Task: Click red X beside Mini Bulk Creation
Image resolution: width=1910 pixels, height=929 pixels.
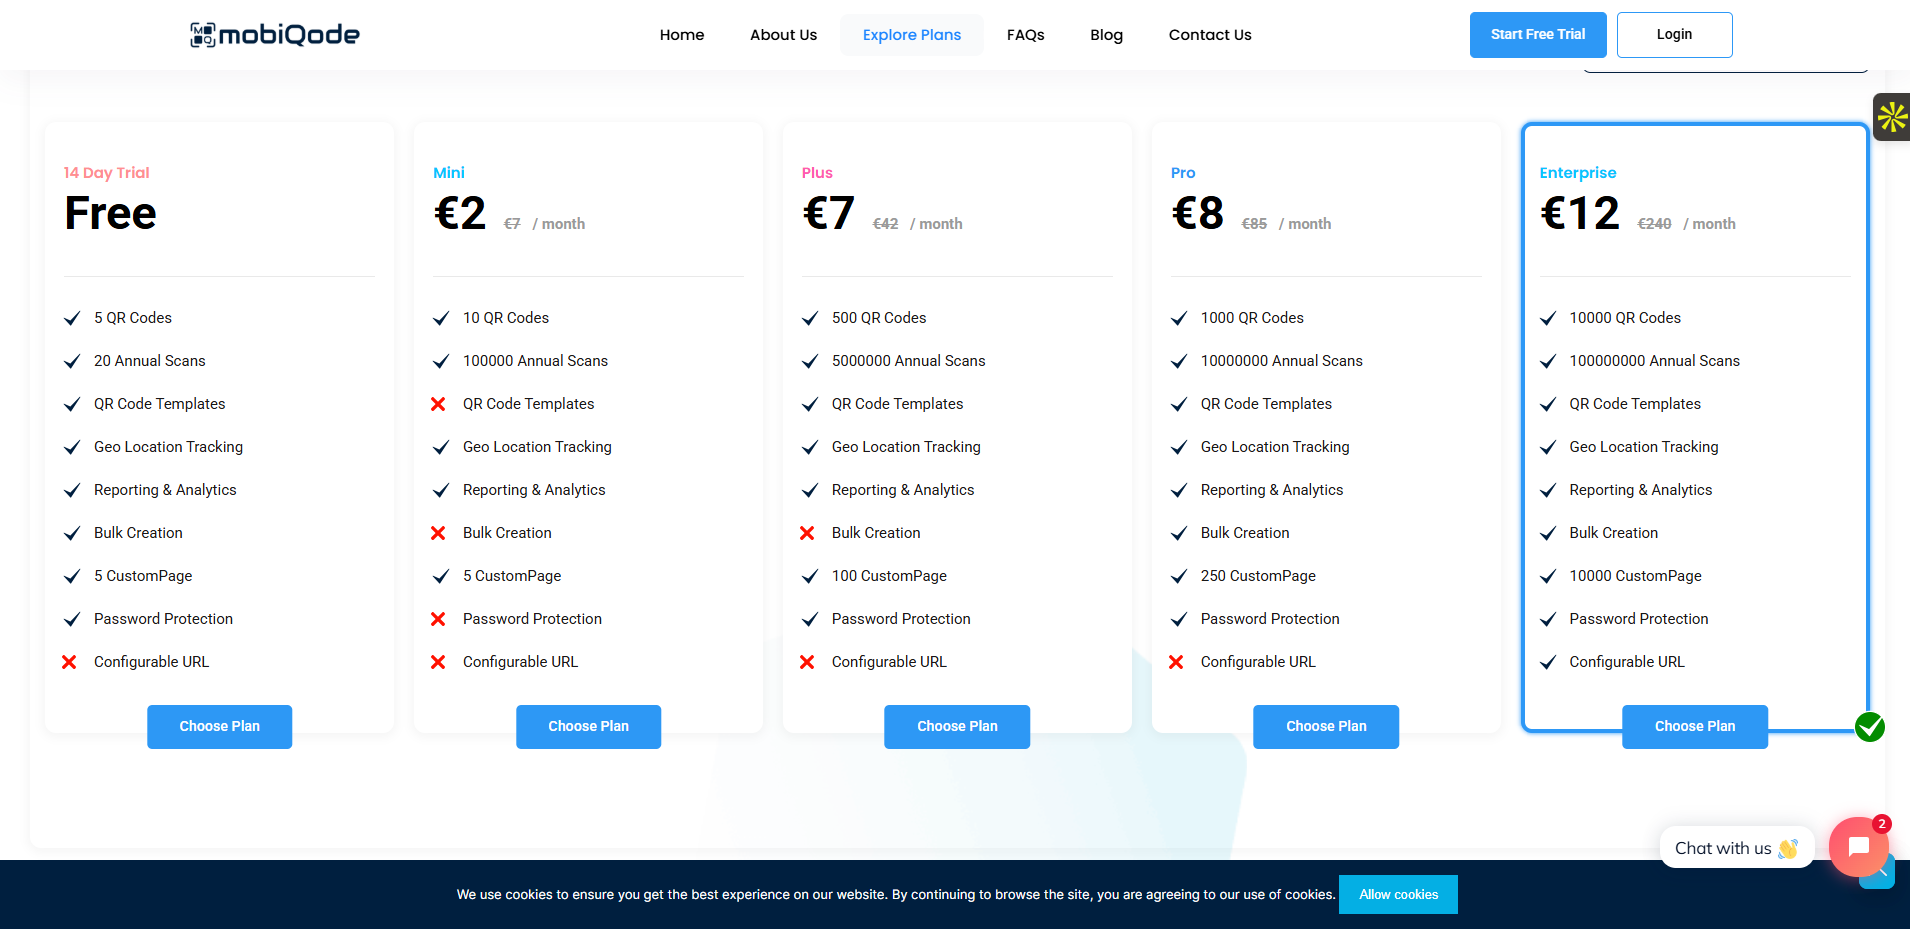Action: click(438, 533)
